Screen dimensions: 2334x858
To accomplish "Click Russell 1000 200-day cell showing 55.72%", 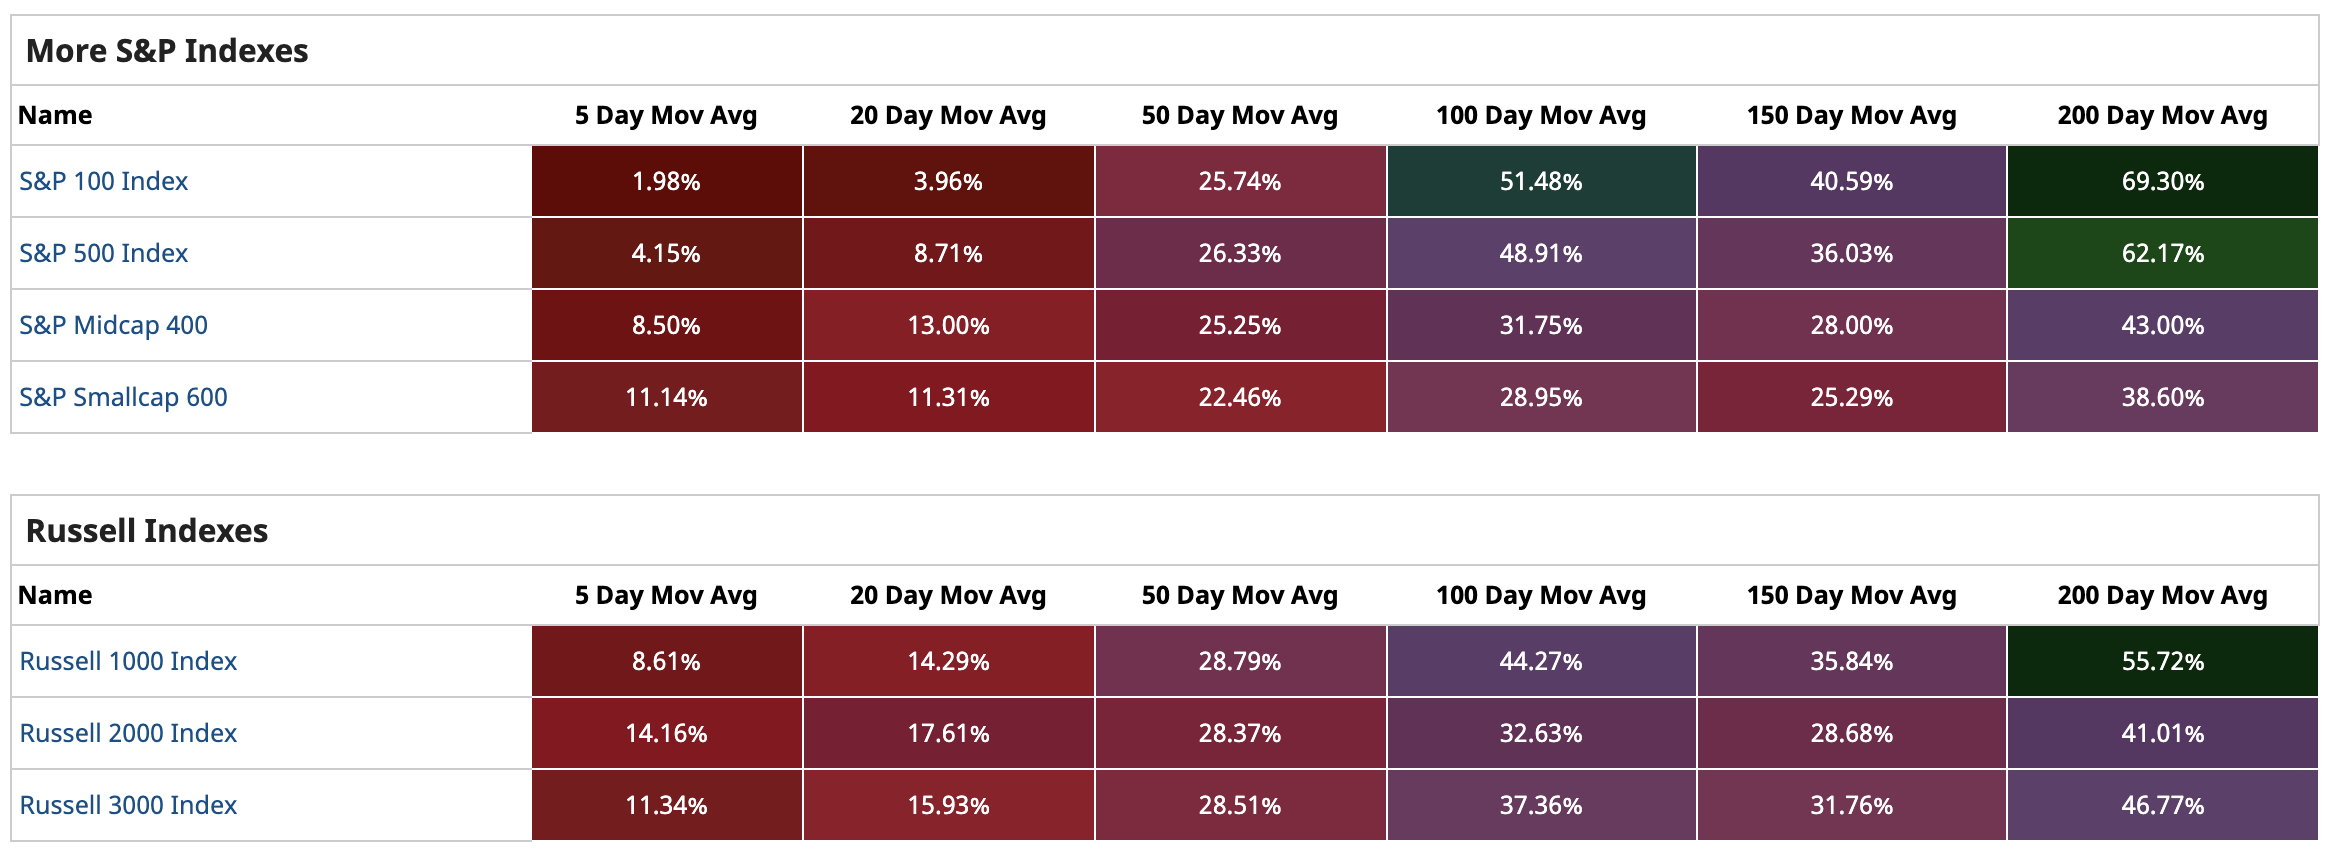I will coord(2162,661).
